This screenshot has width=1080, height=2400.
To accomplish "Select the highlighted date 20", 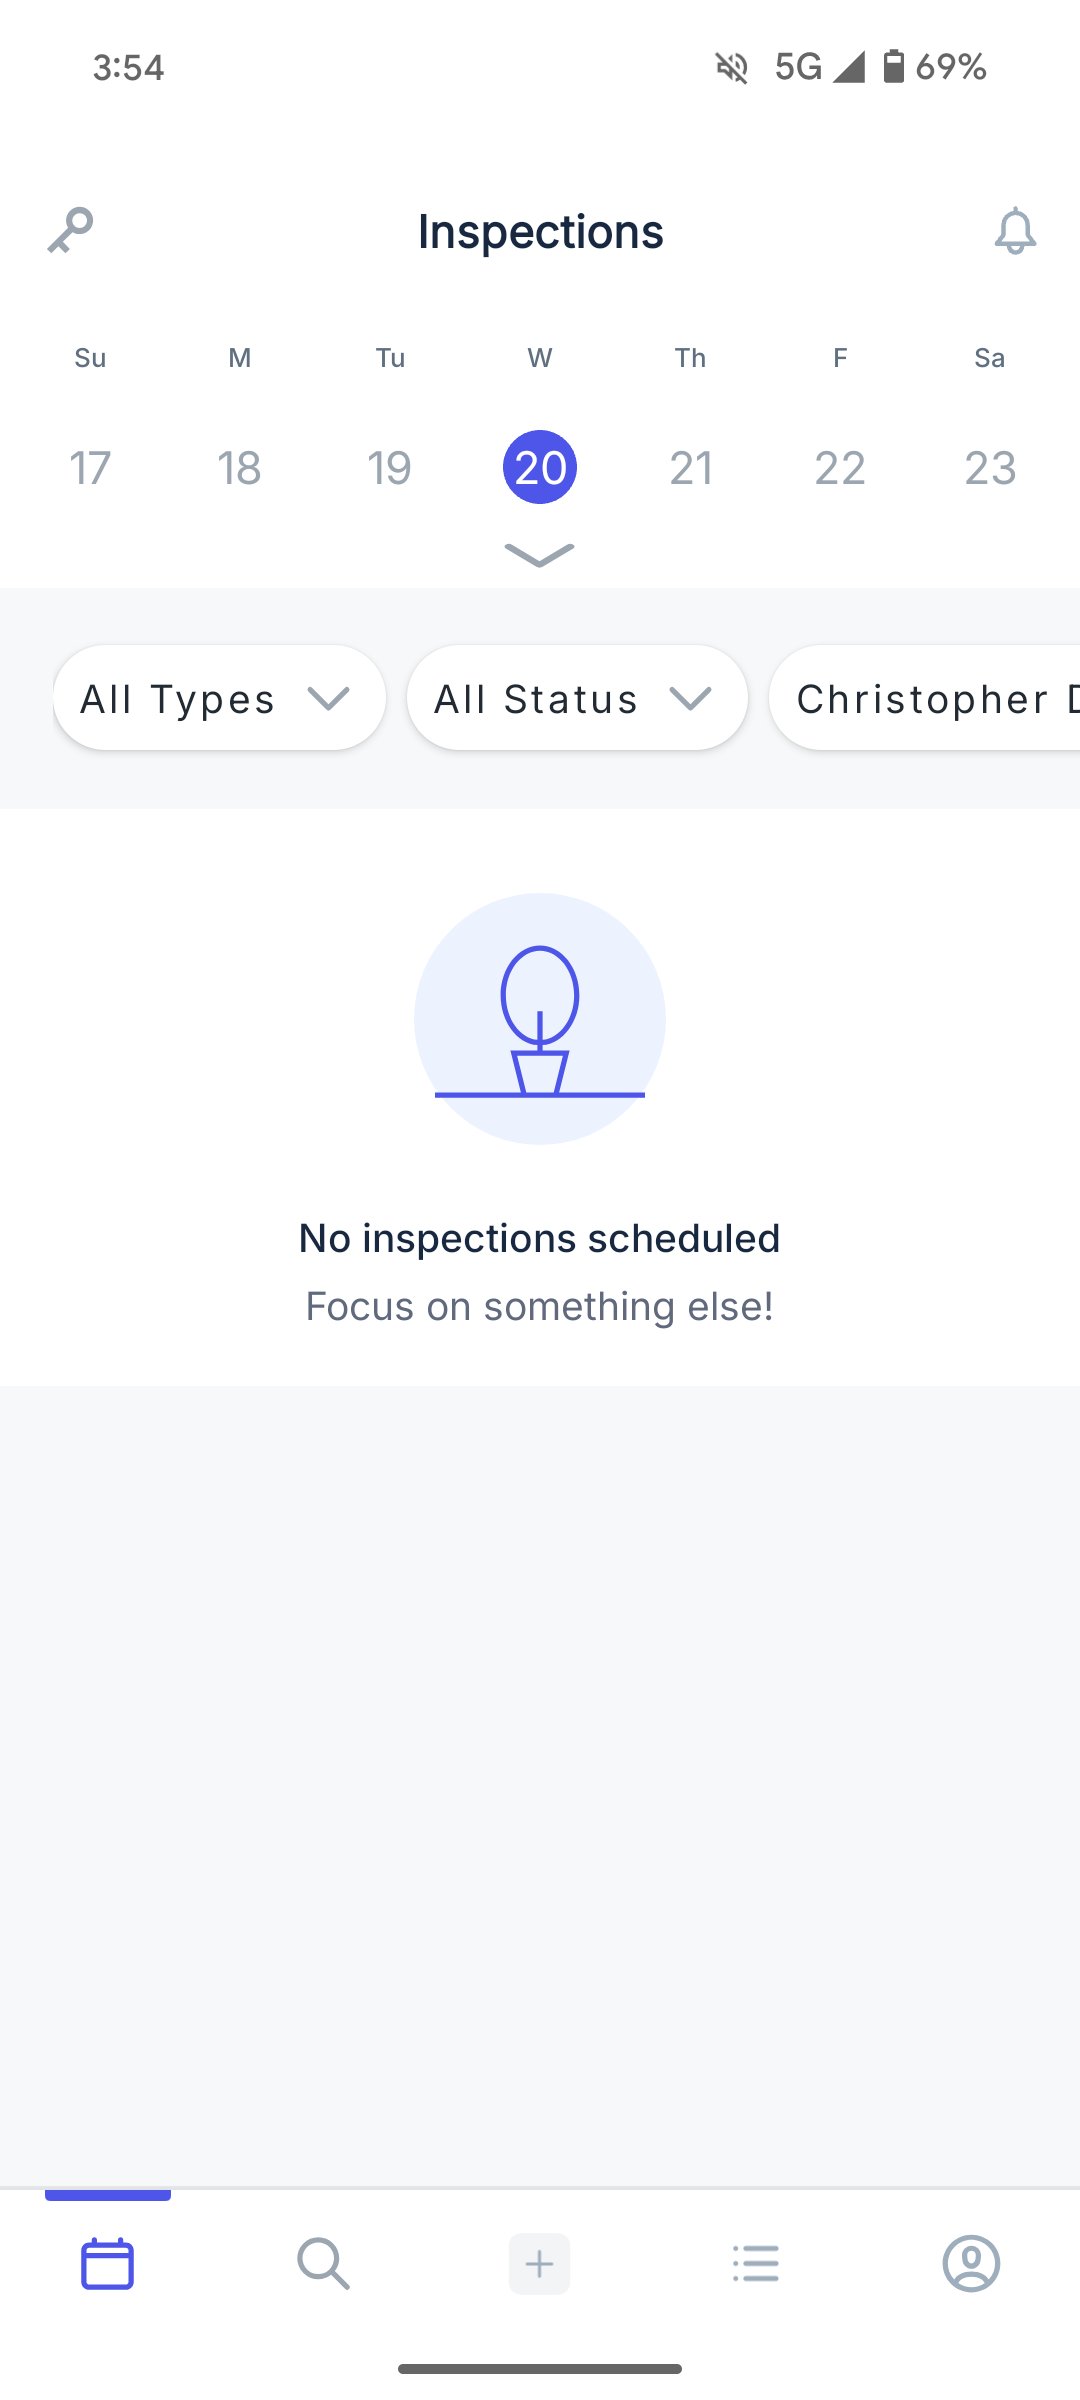I will coord(540,468).
